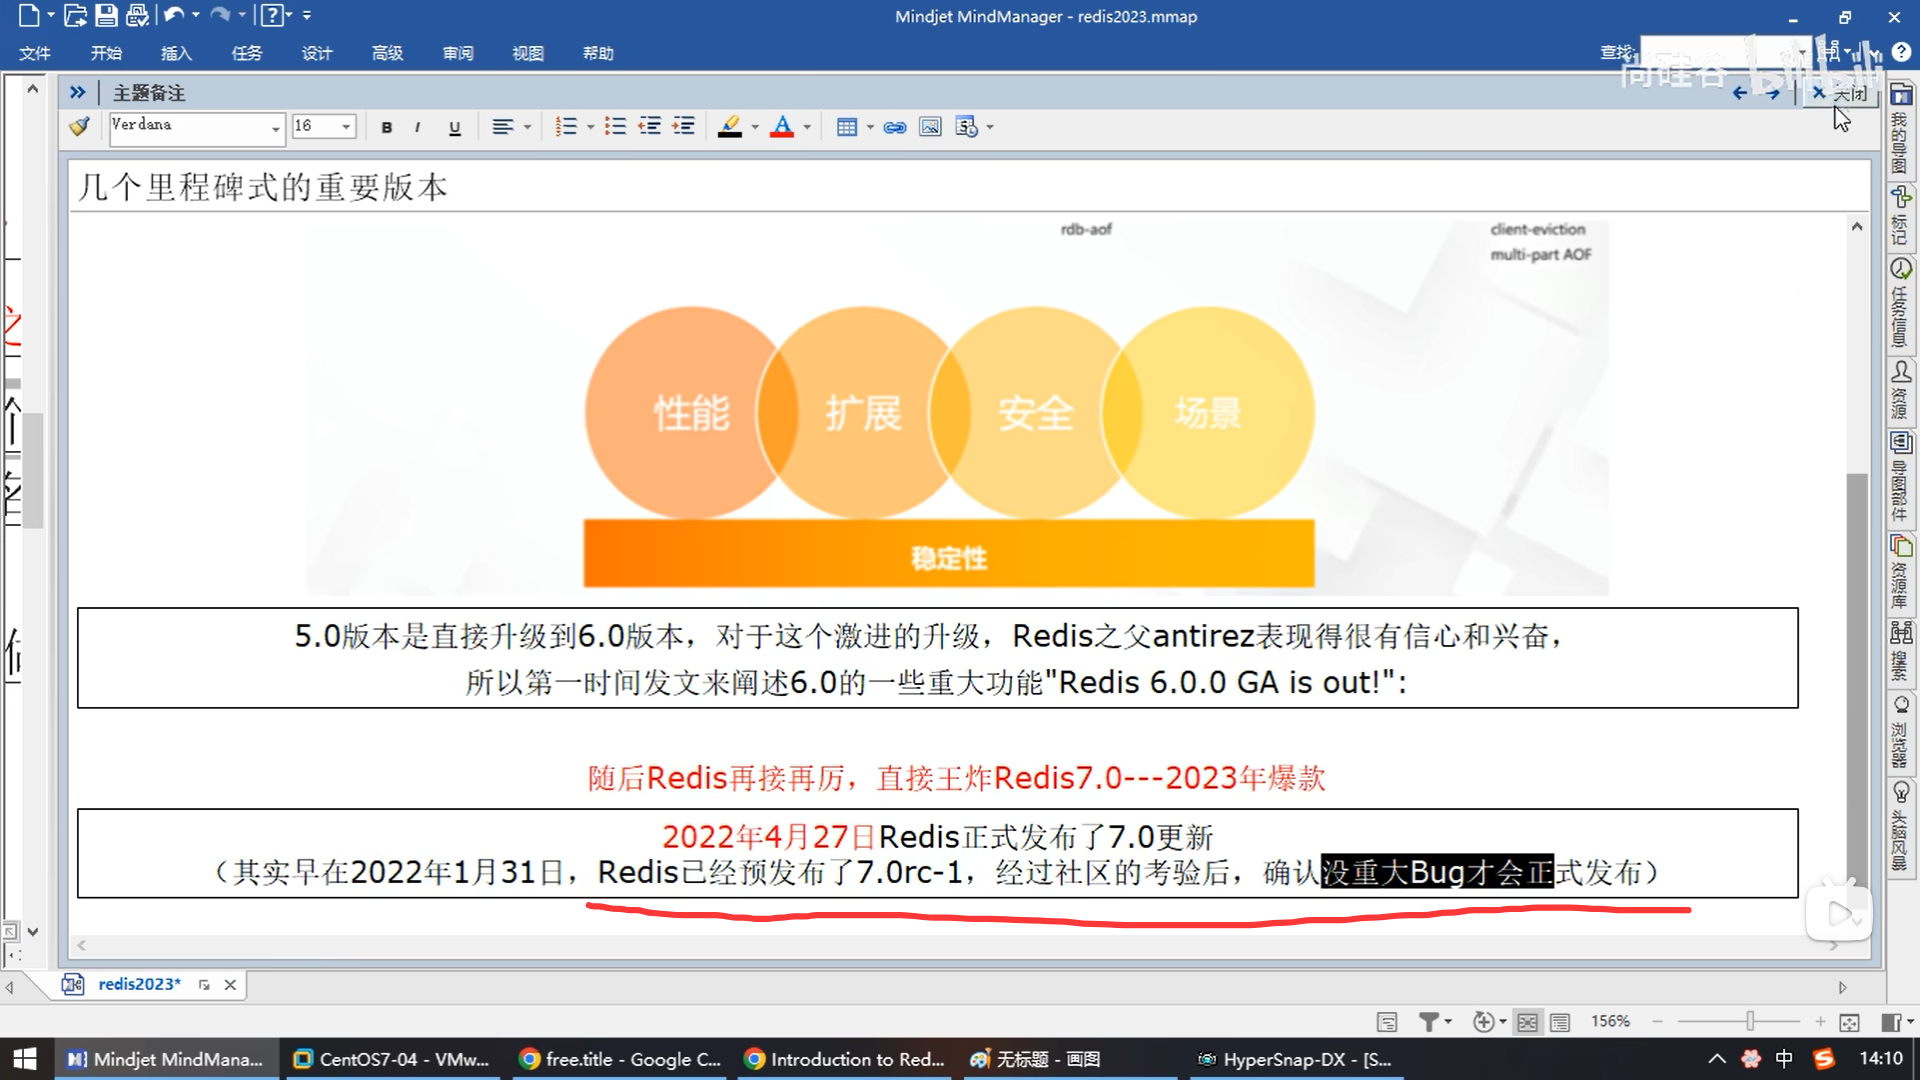Switch to the redis2023 document tab
Screen dimensions: 1920x1080
coord(139,984)
